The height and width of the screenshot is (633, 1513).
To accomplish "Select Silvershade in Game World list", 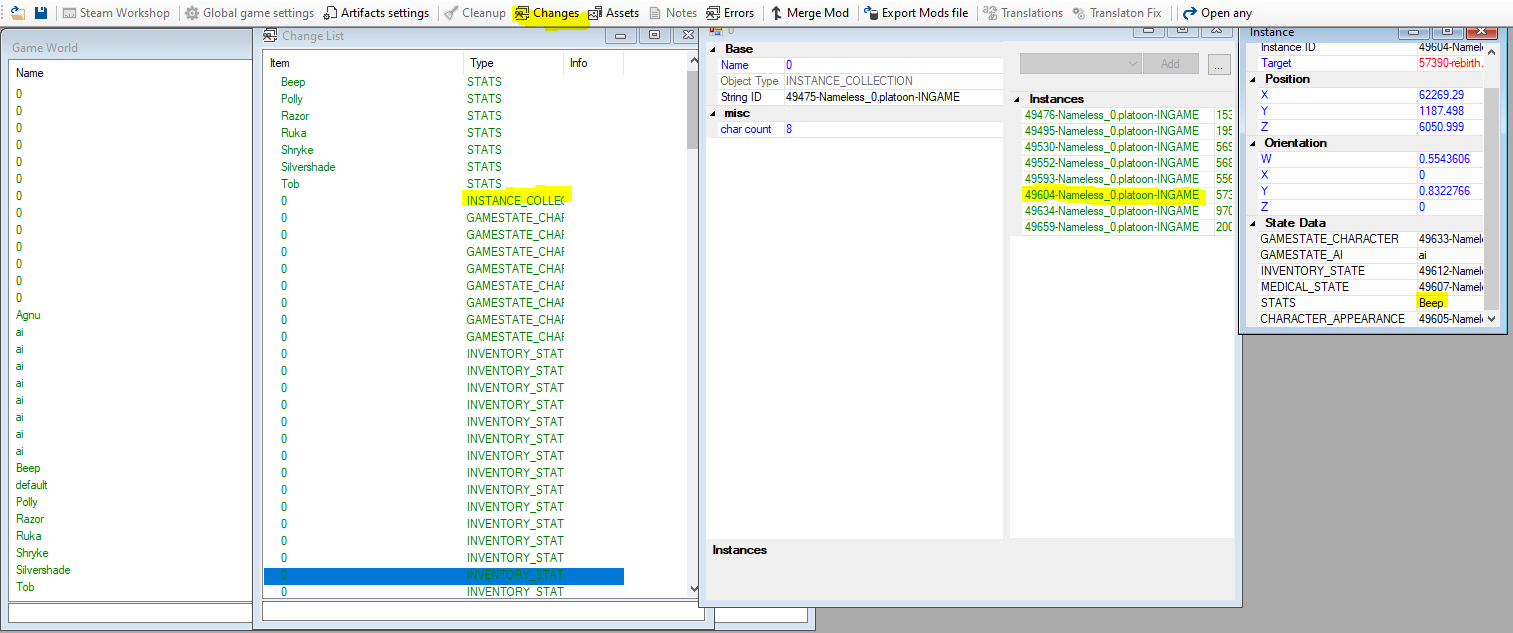I will click(43, 570).
